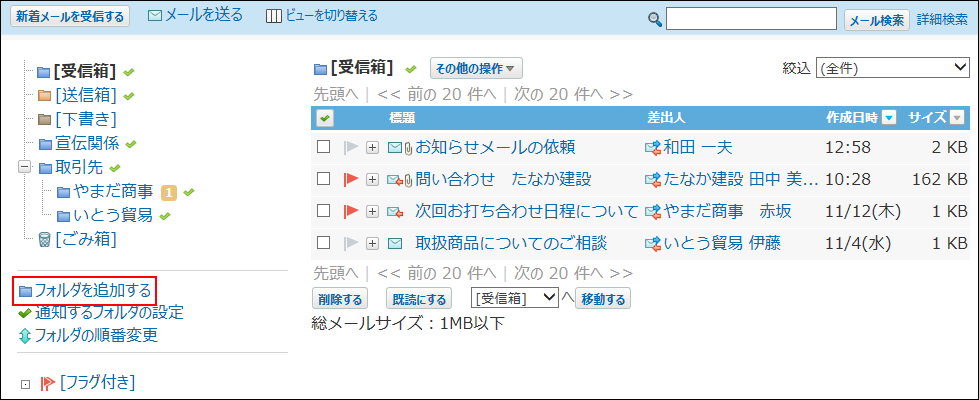Click the unread count badge on やまだ商事

tap(169, 192)
